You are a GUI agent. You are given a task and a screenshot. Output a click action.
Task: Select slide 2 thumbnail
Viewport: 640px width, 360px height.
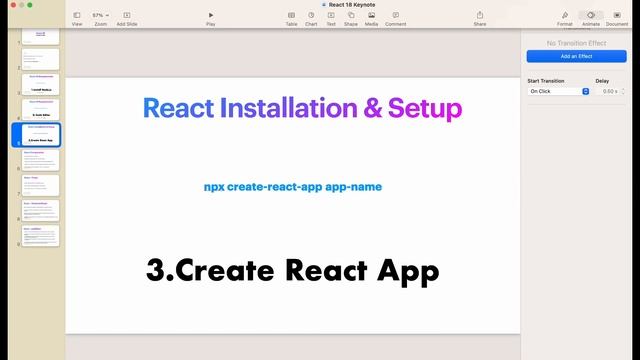tap(40, 59)
